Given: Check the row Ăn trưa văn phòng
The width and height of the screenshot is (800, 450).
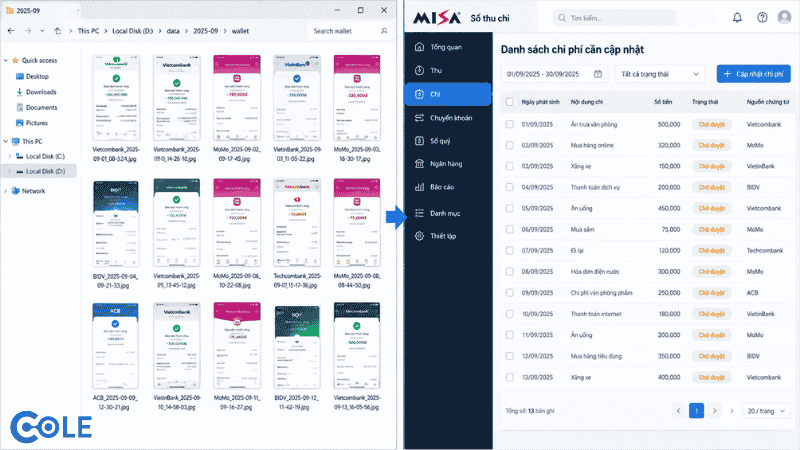Looking at the screenshot, I should 510,124.
